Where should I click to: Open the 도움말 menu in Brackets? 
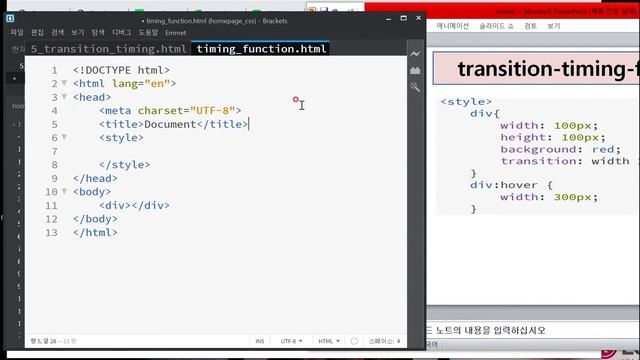coord(148,33)
